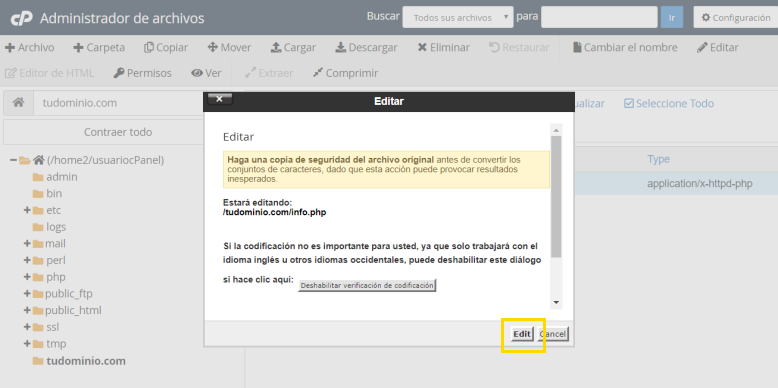This screenshot has width=778, height=388.
Task: Create a new file with Archivo
Action: click(30, 48)
